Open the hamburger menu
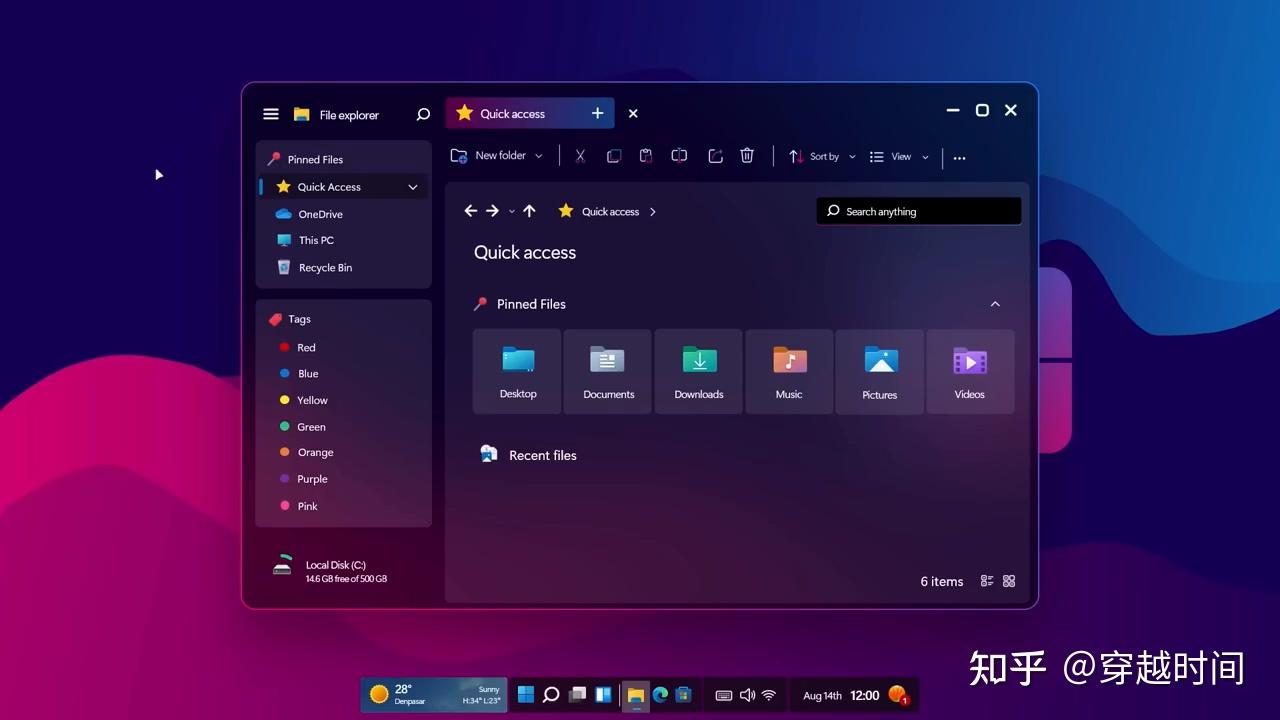The image size is (1280, 720). click(270, 114)
